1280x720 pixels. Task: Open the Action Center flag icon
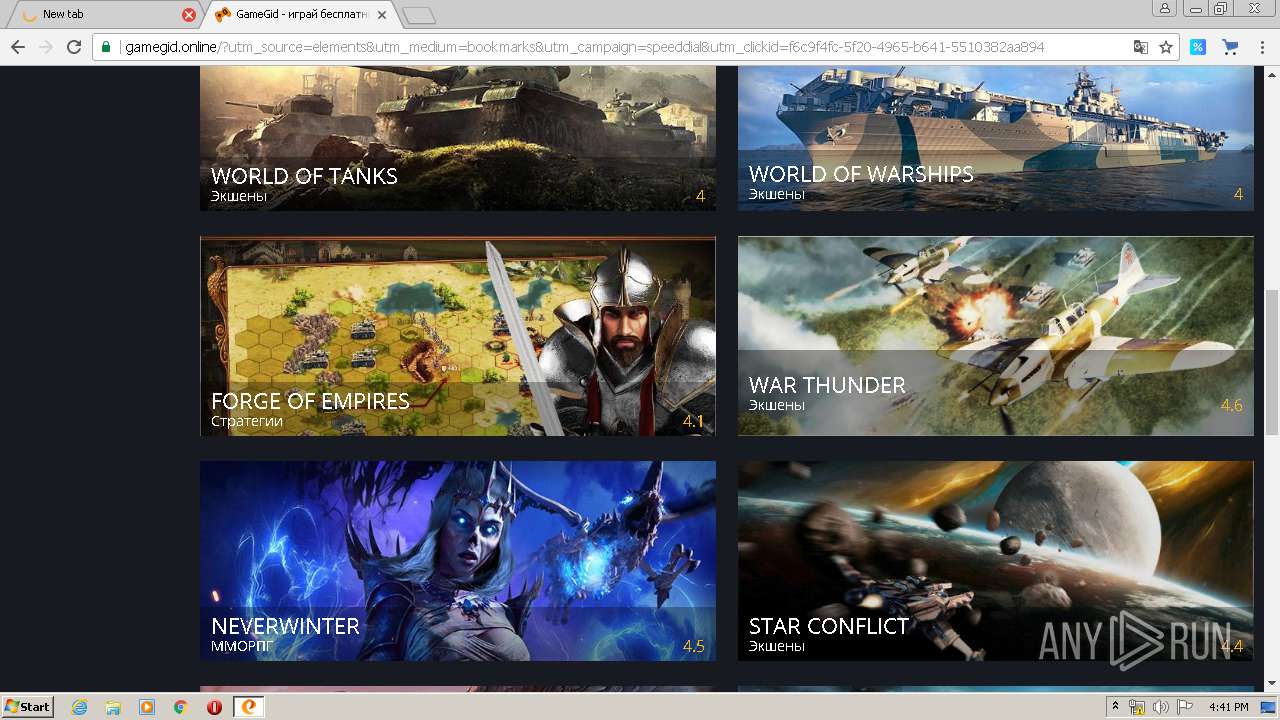point(1184,707)
